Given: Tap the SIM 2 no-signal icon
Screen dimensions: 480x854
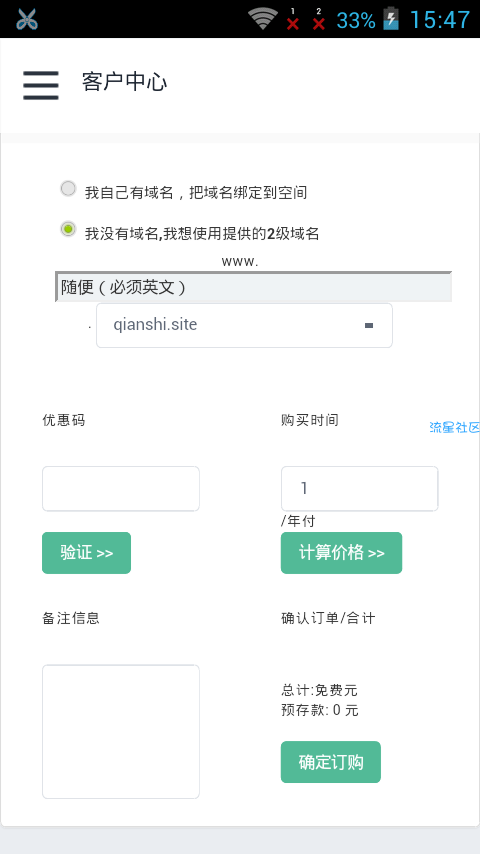Looking at the screenshot, I should 319,20.
